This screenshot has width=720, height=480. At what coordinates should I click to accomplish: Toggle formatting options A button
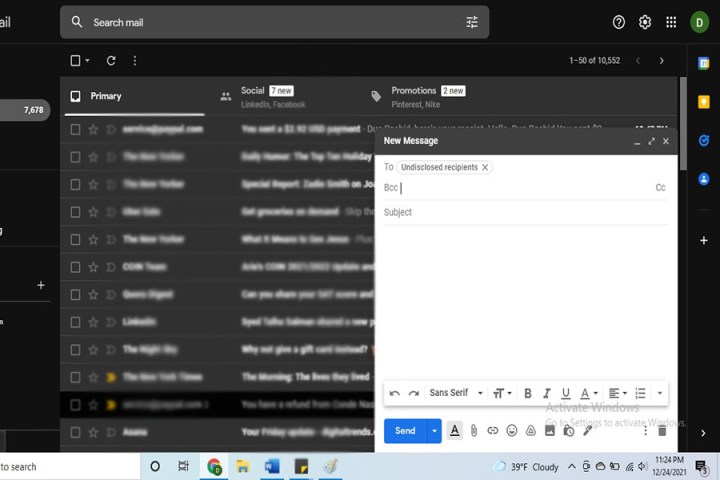455,431
